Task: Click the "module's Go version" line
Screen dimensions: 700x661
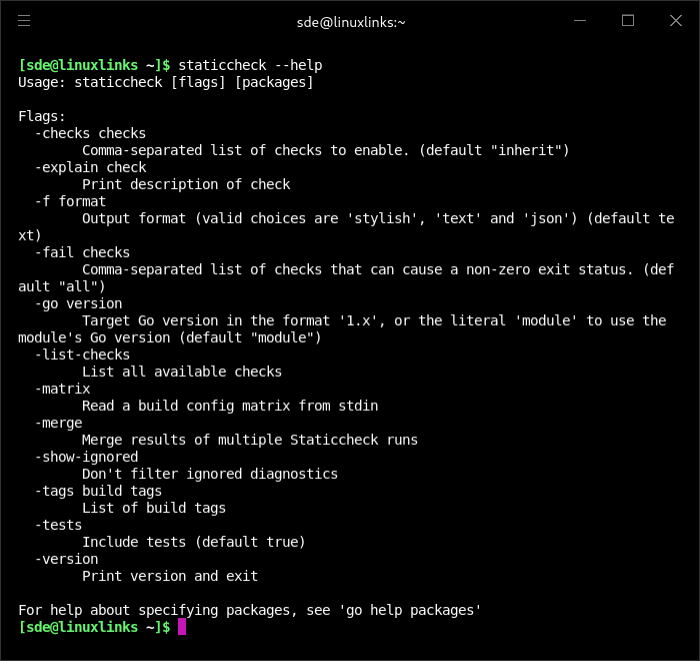Action: [170, 338]
